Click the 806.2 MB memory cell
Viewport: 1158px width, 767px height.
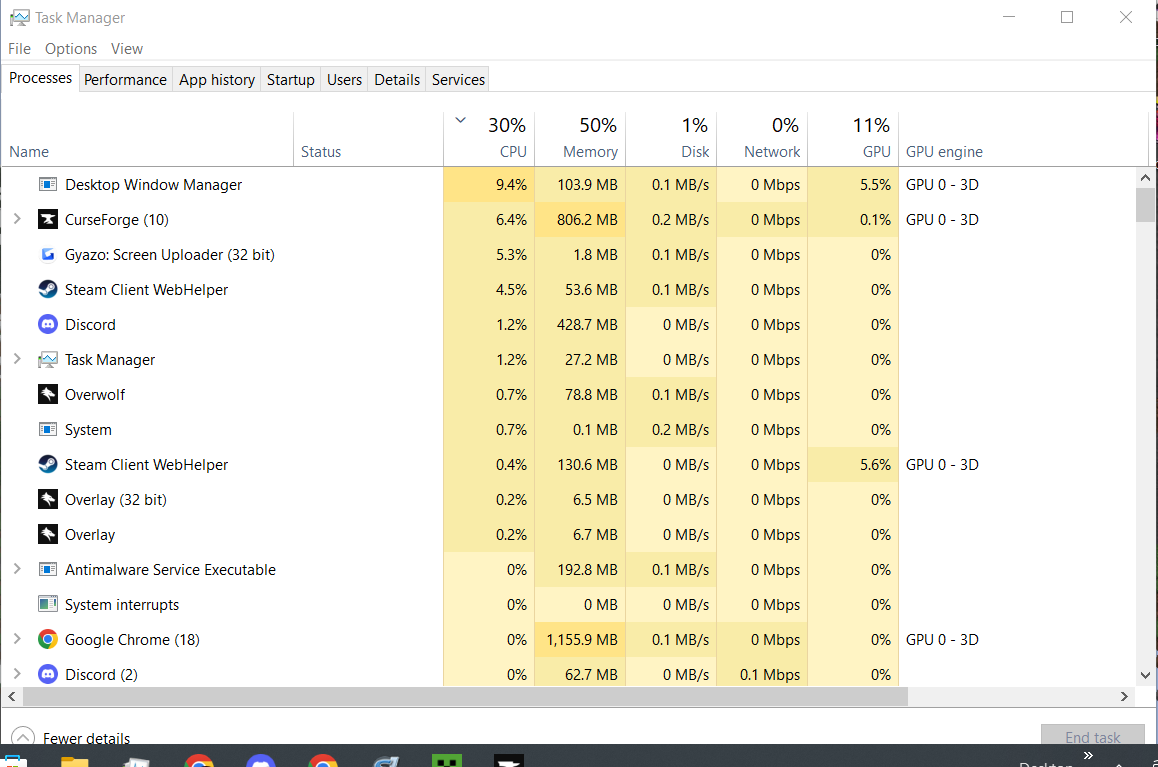click(580, 219)
